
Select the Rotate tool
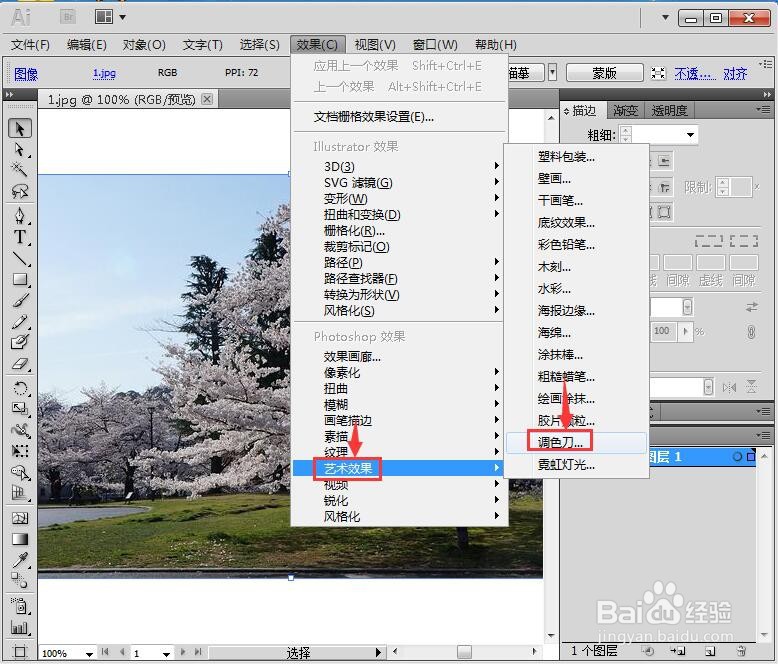[x=20, y=388]
